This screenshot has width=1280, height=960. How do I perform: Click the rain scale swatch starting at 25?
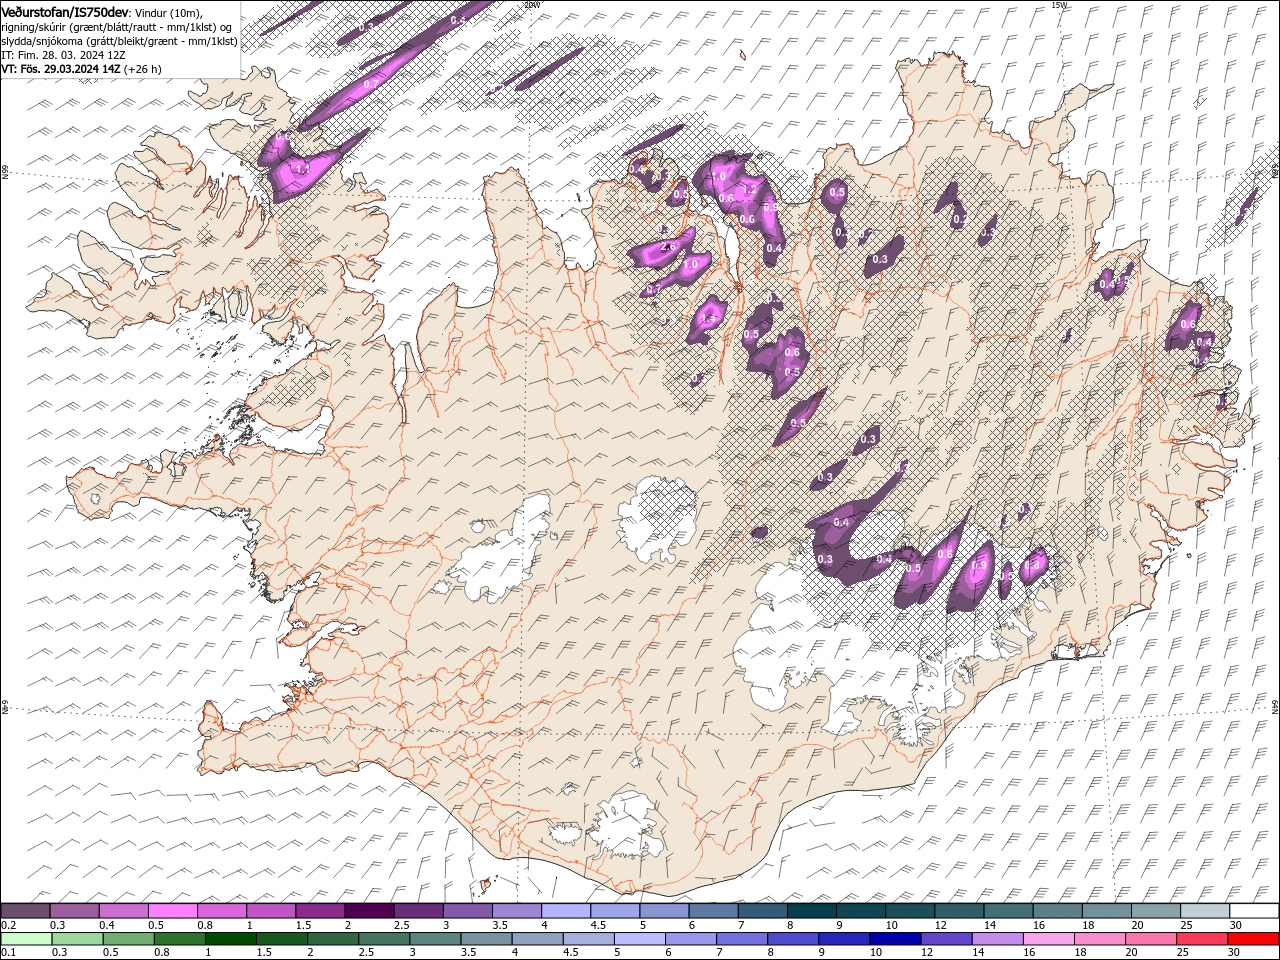tap(1202, 939)
